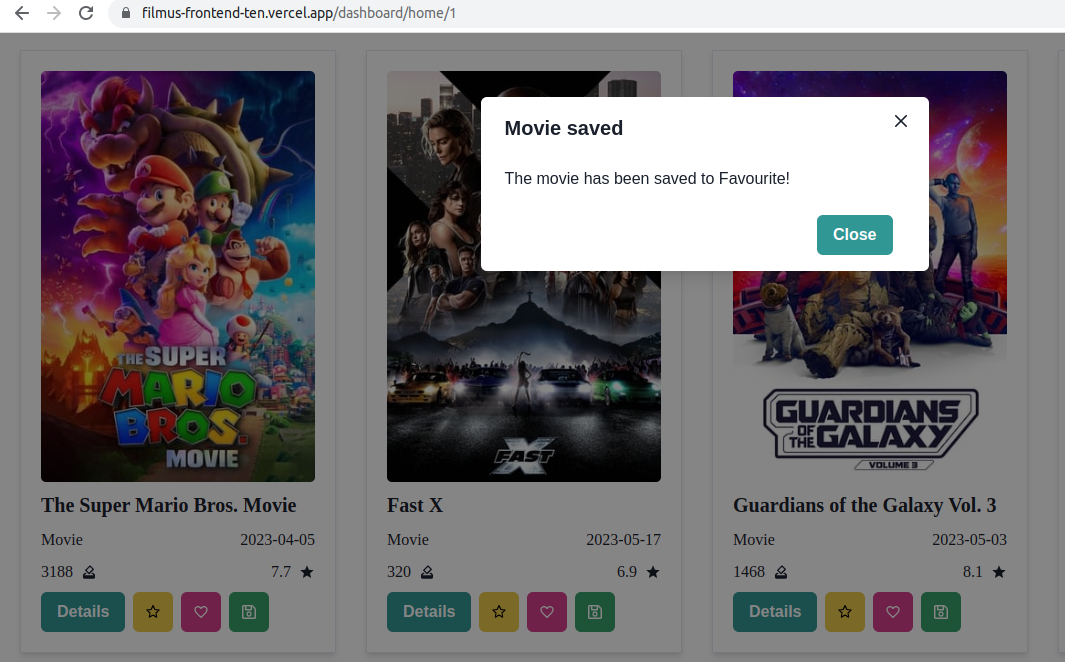
Task: Click the vote count icon next to 3188
Action: pyautogui.click(x=89, y=572)
